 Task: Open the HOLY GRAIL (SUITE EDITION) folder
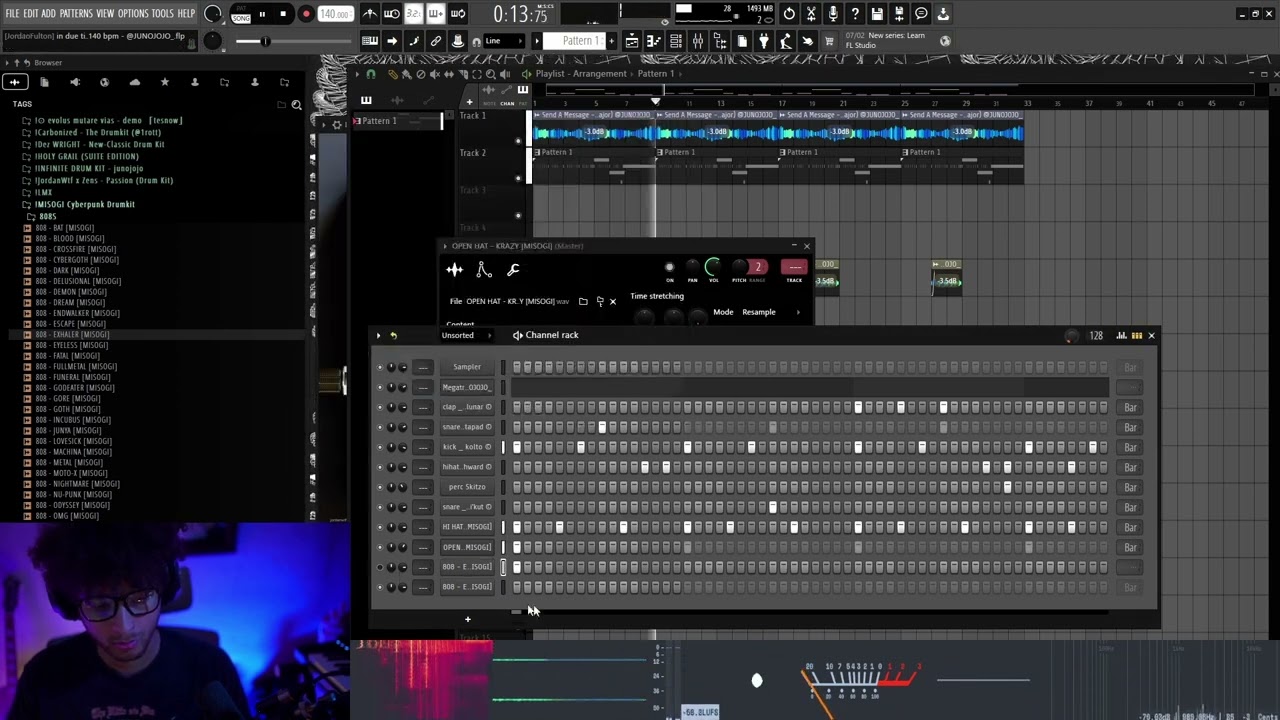tap(87, 156)
